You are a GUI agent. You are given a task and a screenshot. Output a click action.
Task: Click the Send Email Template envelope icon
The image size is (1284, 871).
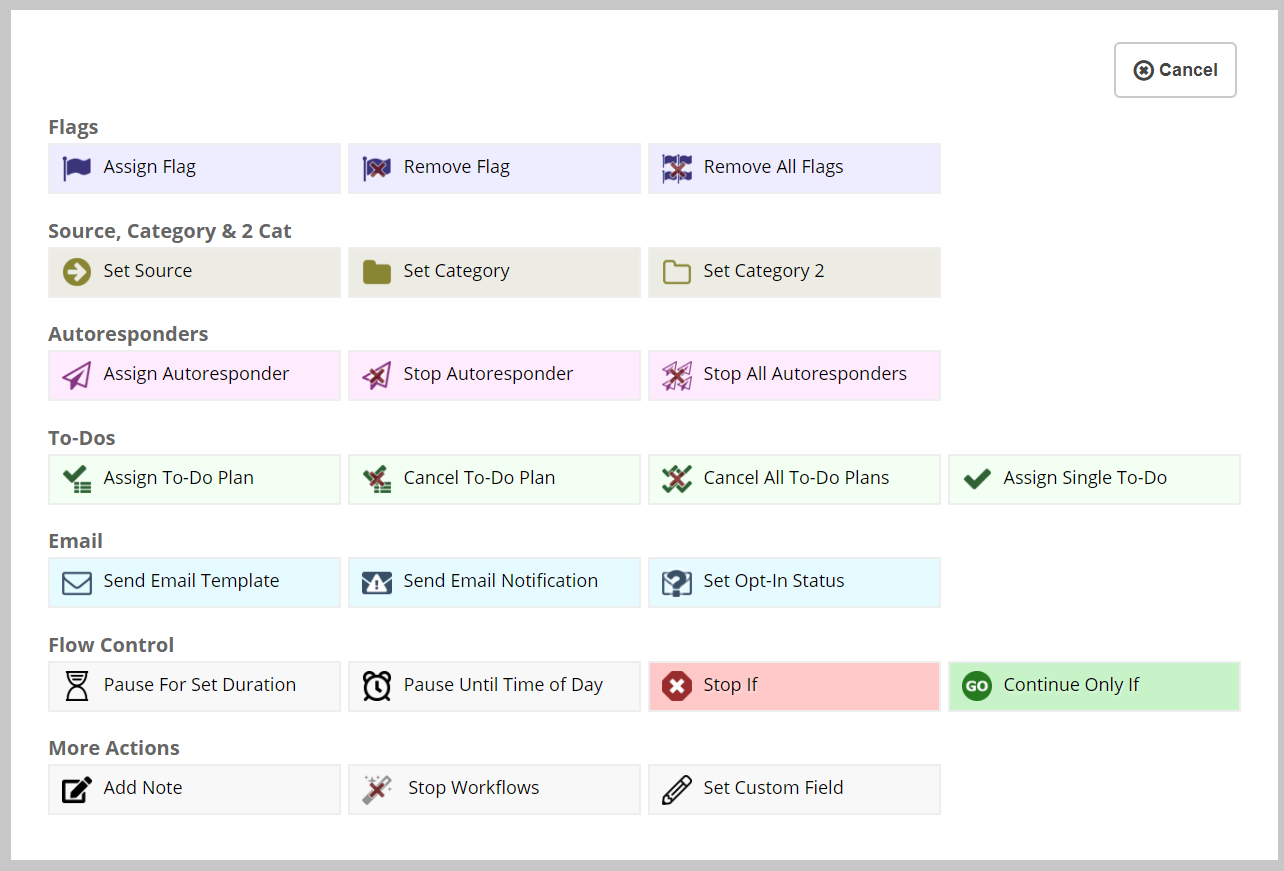(x=76, y=581)
